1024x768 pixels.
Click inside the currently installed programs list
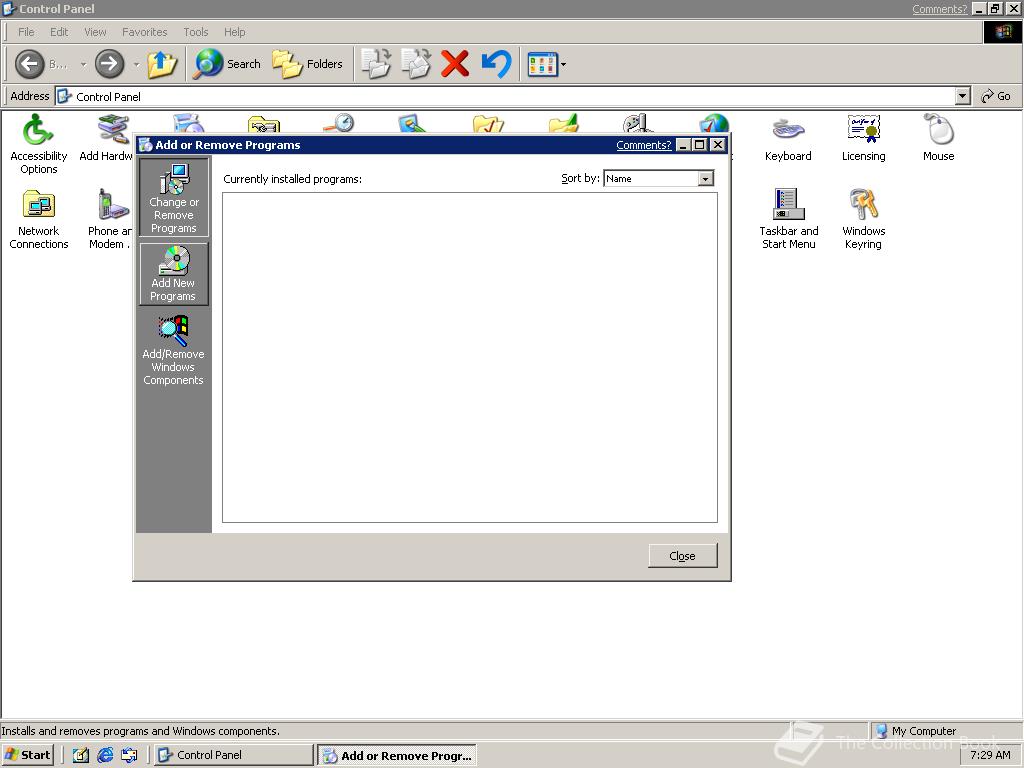pos(470,357)
